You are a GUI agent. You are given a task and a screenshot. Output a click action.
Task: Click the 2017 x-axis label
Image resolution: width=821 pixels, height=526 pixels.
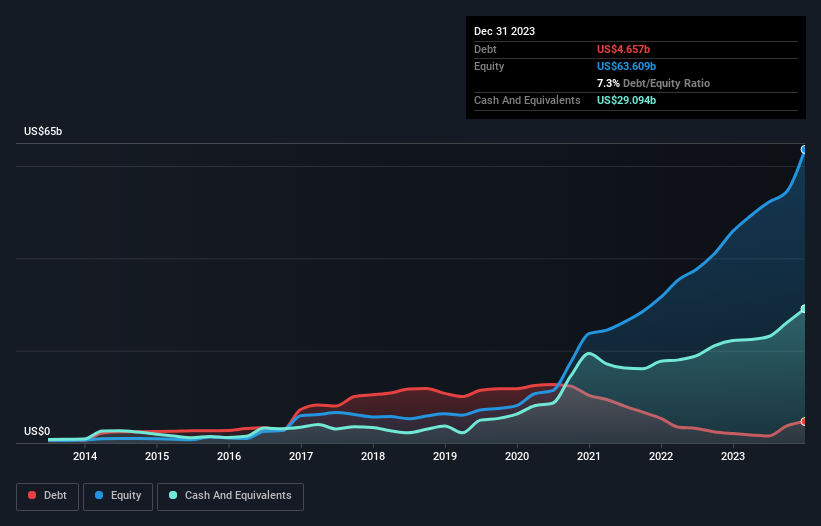[301, 456]
